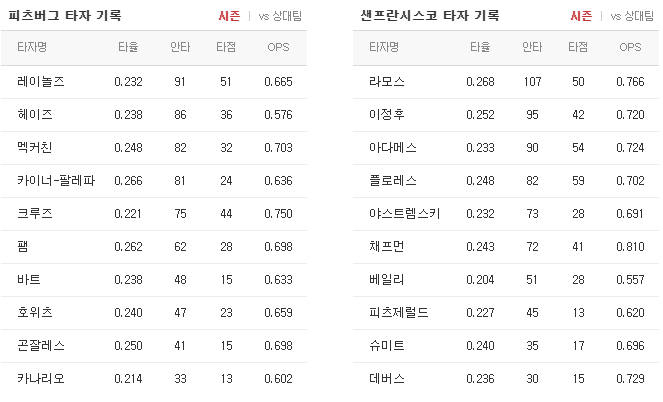This screenshot has height=402, width=663.
Task: Click the 타점 header in 피츠버그 table
Action: [226, 47]
